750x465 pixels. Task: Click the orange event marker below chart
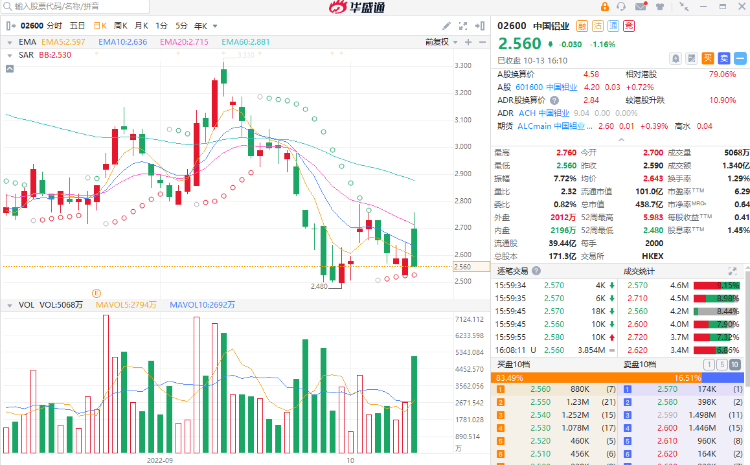[x=96, y=293]
